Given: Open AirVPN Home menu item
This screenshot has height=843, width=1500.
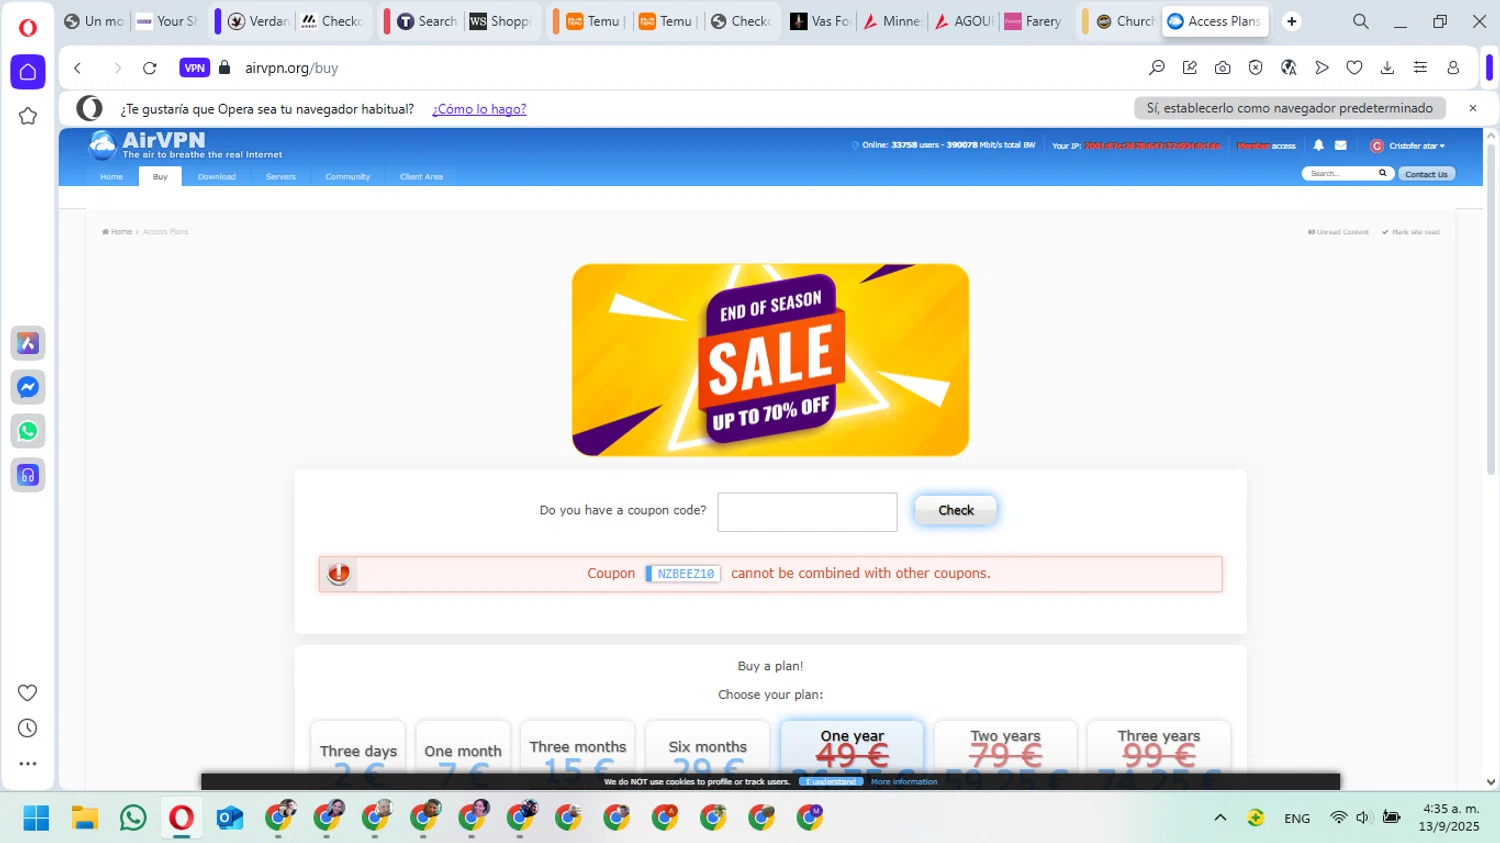Looking at the screenshot, I should pyautogui.click(x=111, y=177).
